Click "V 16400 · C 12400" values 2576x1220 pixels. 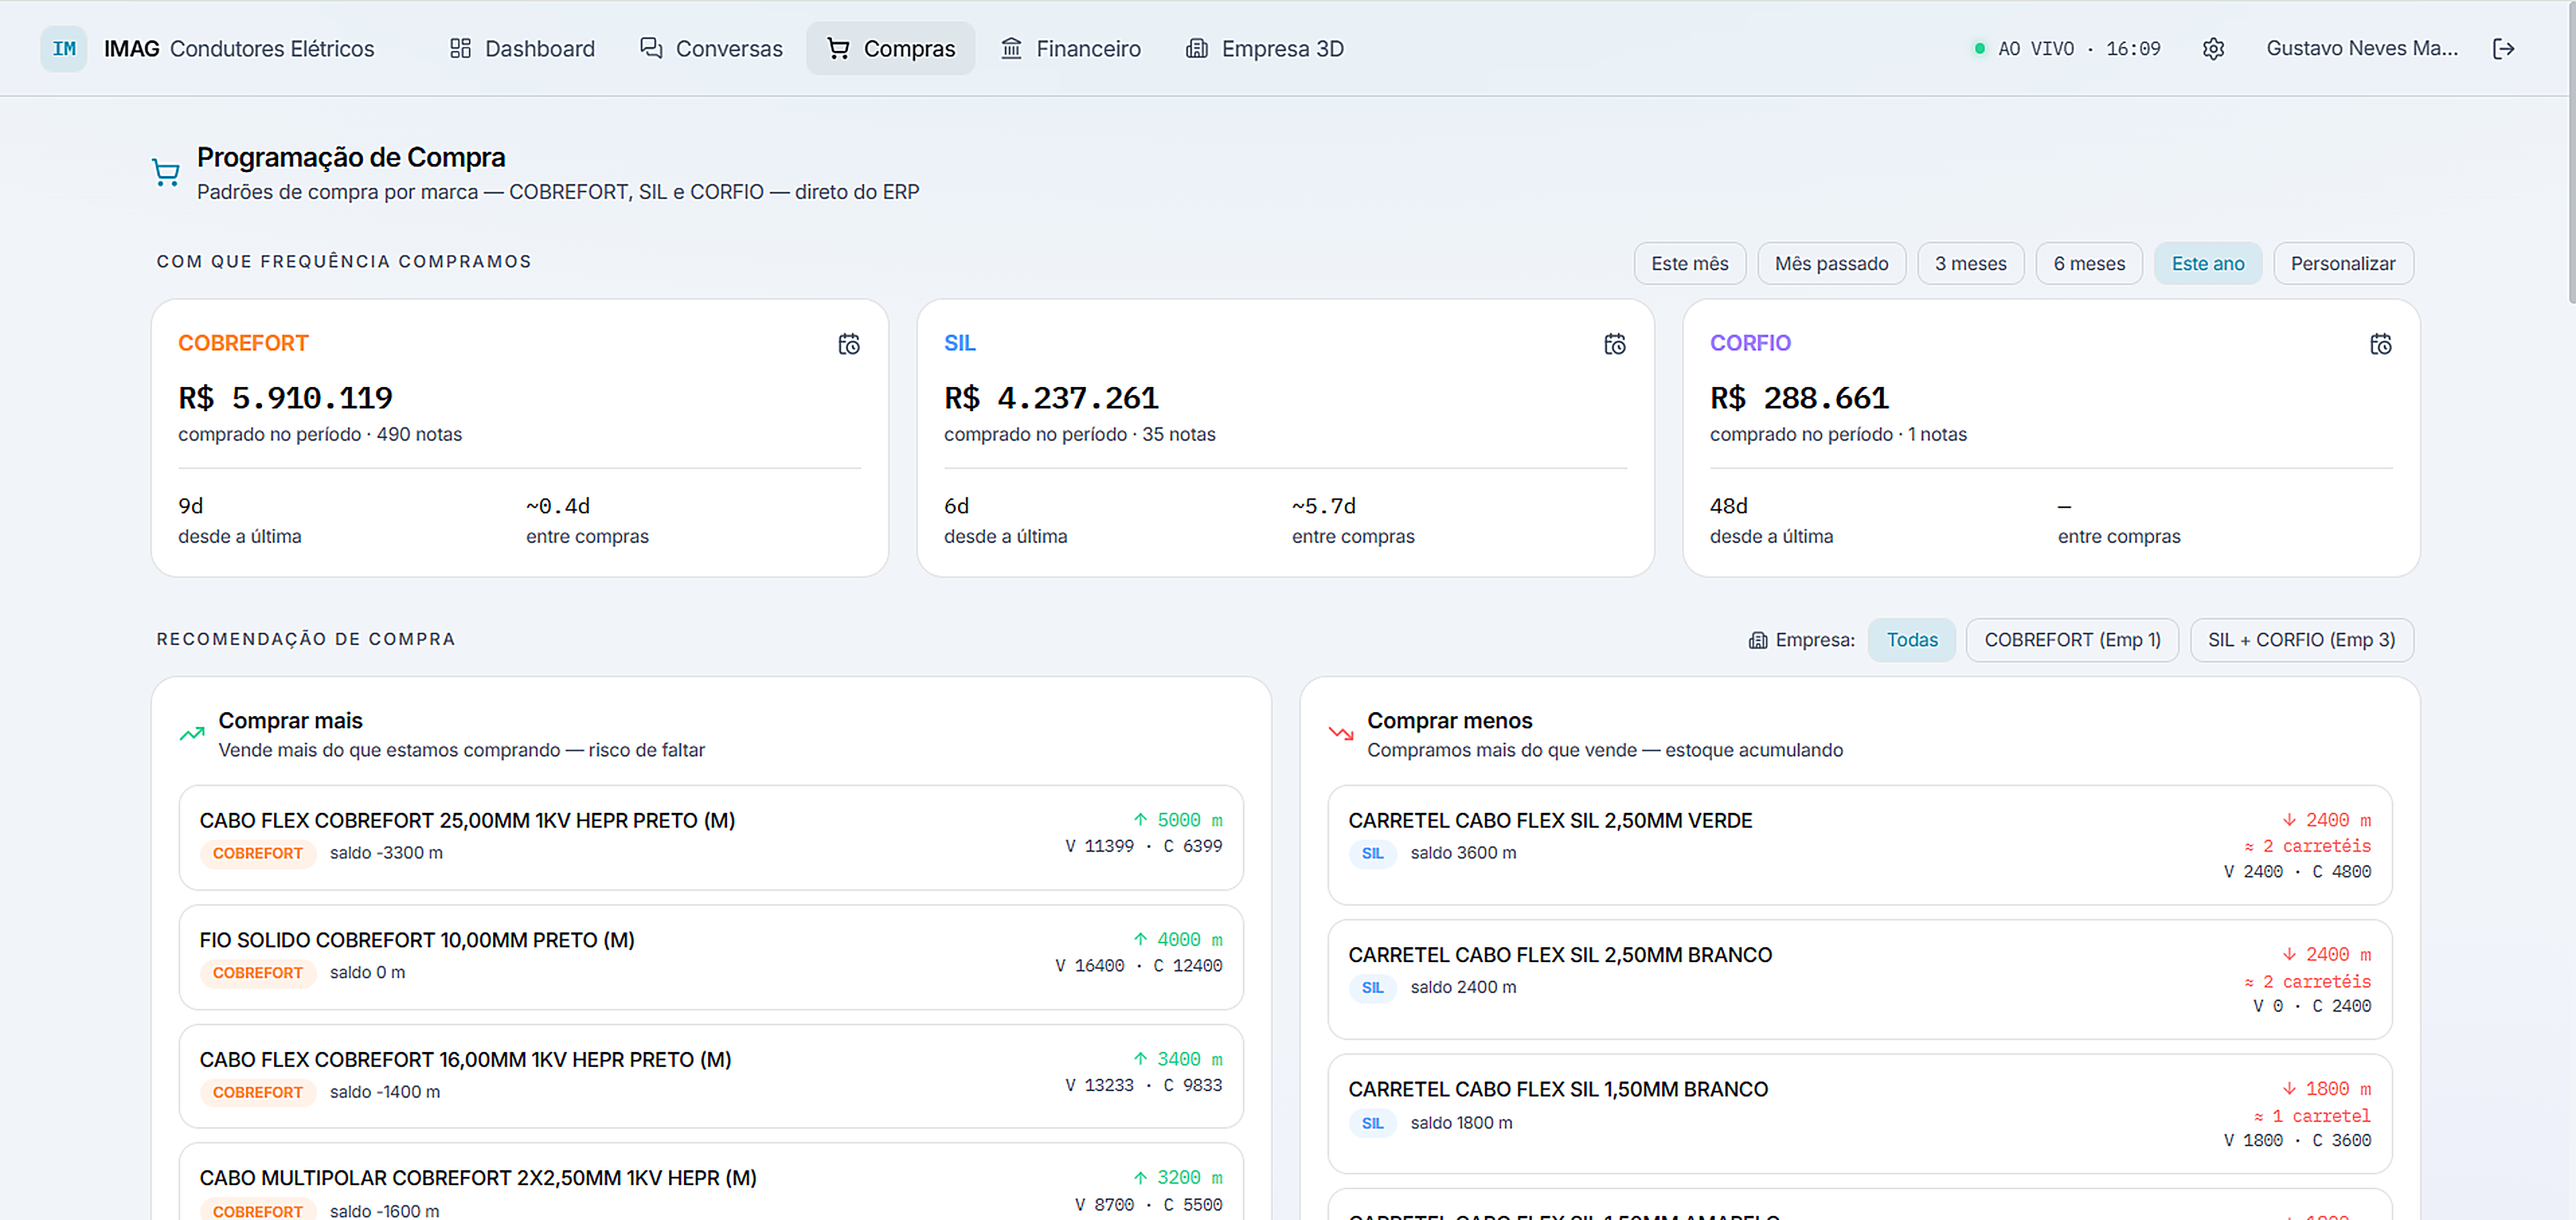[1138, 966]
